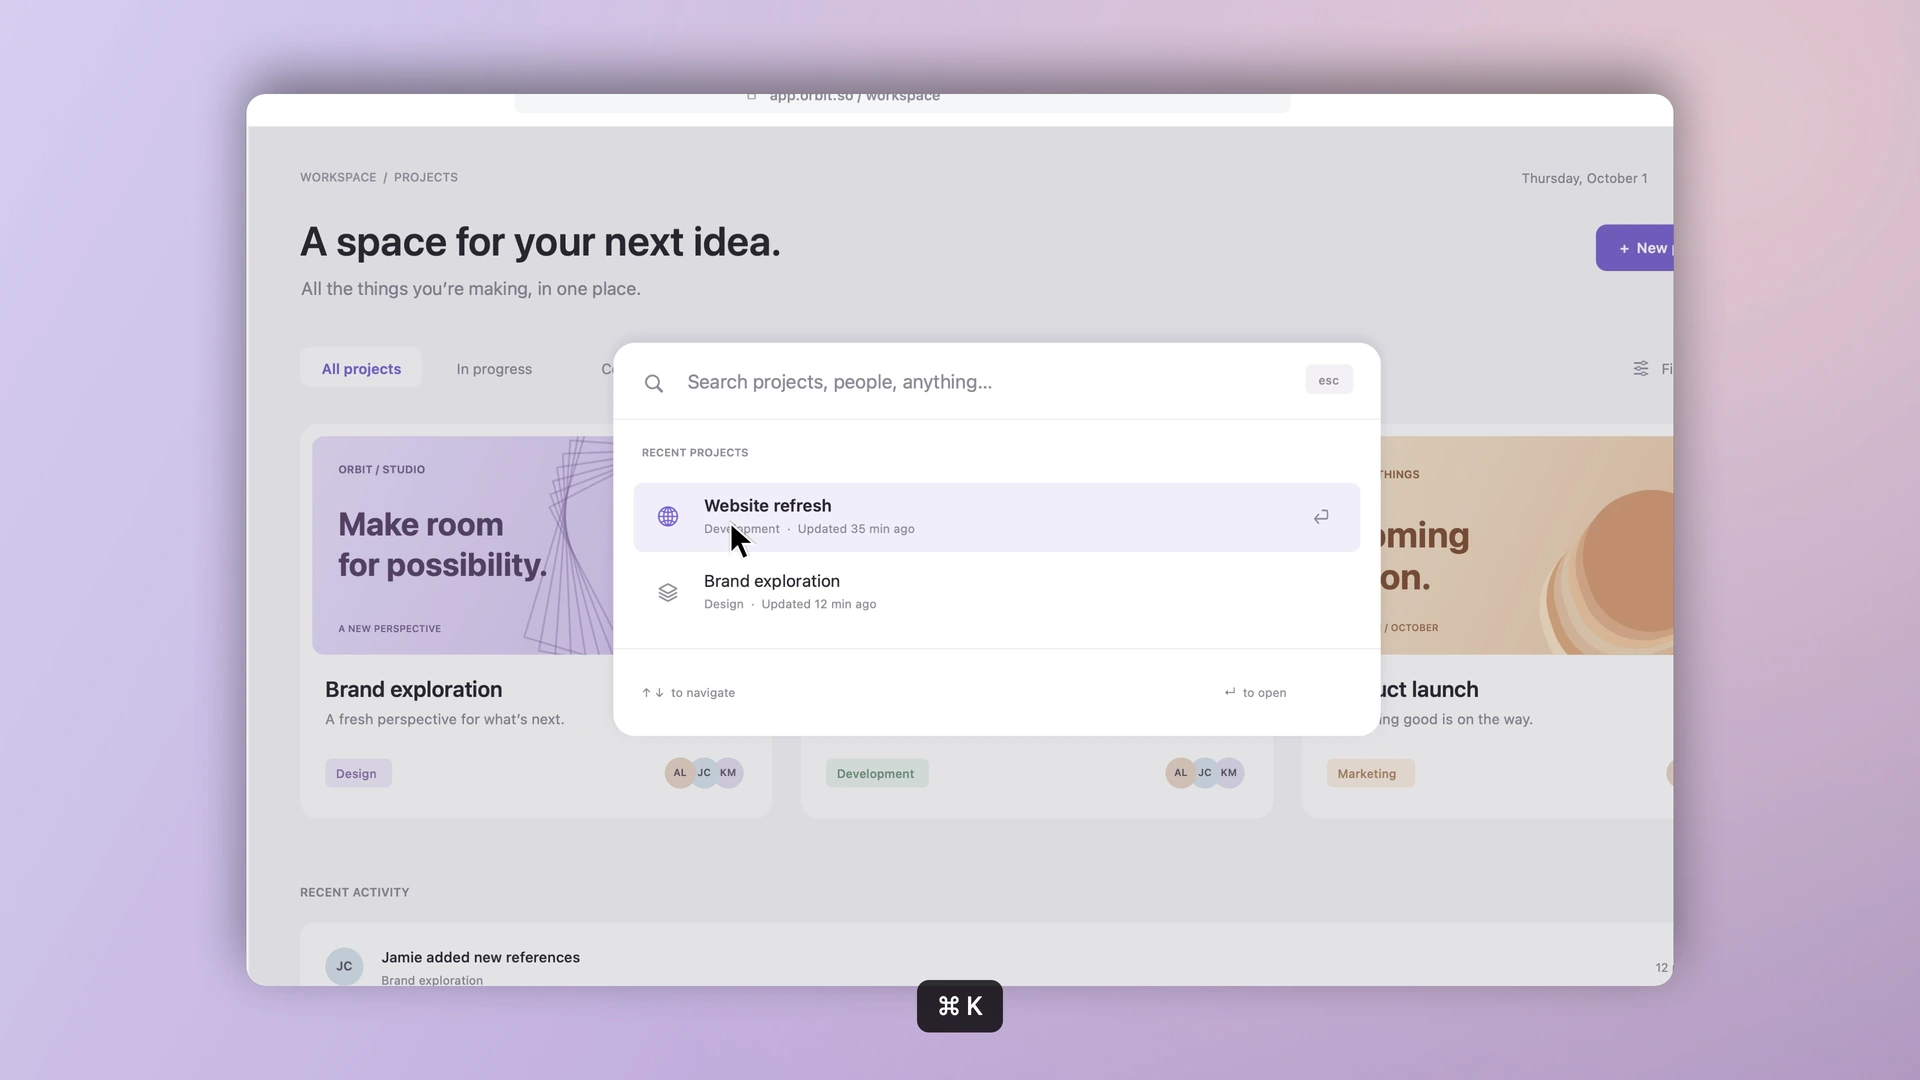Click the filter sliders icon
This screenshot has width=1920, height=1080.
1641,369
